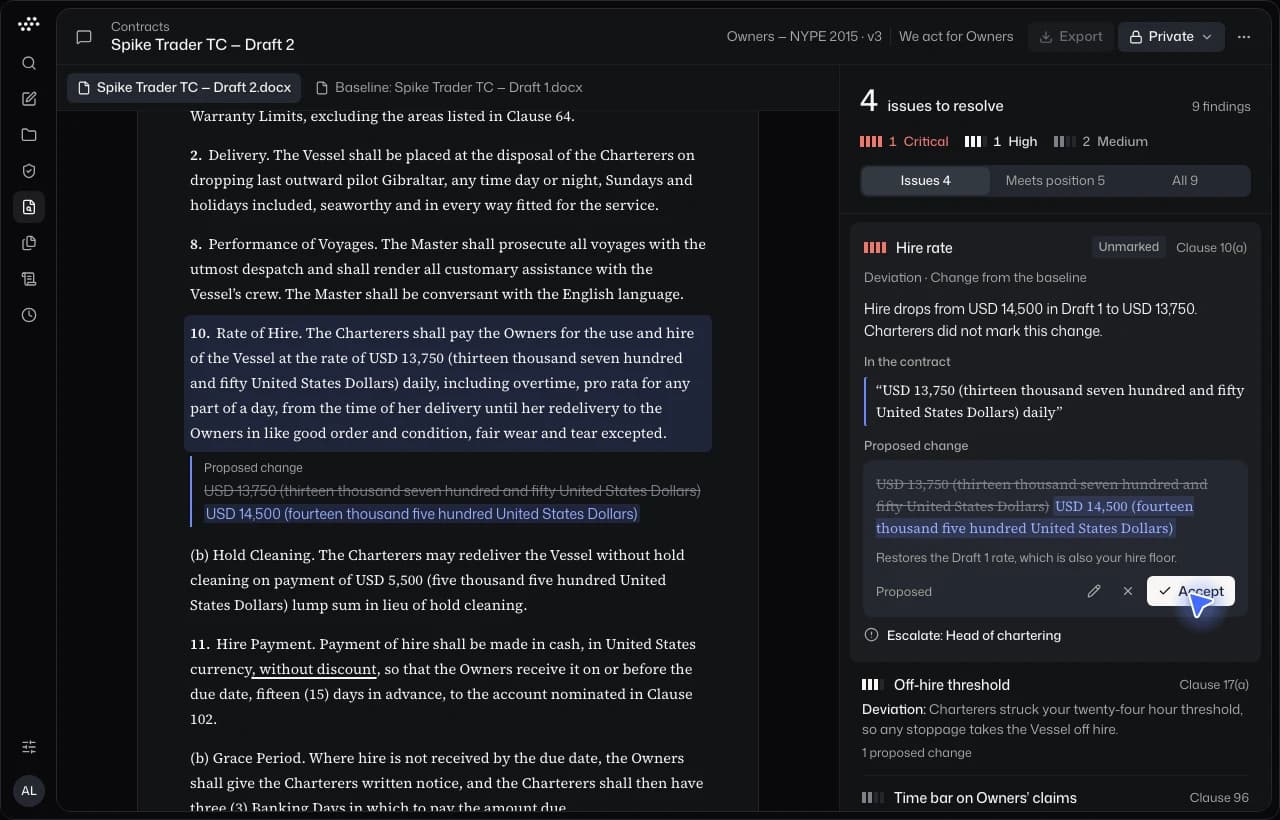
Task: Open the clock history icon in sidebar
Action: point(29,315)
